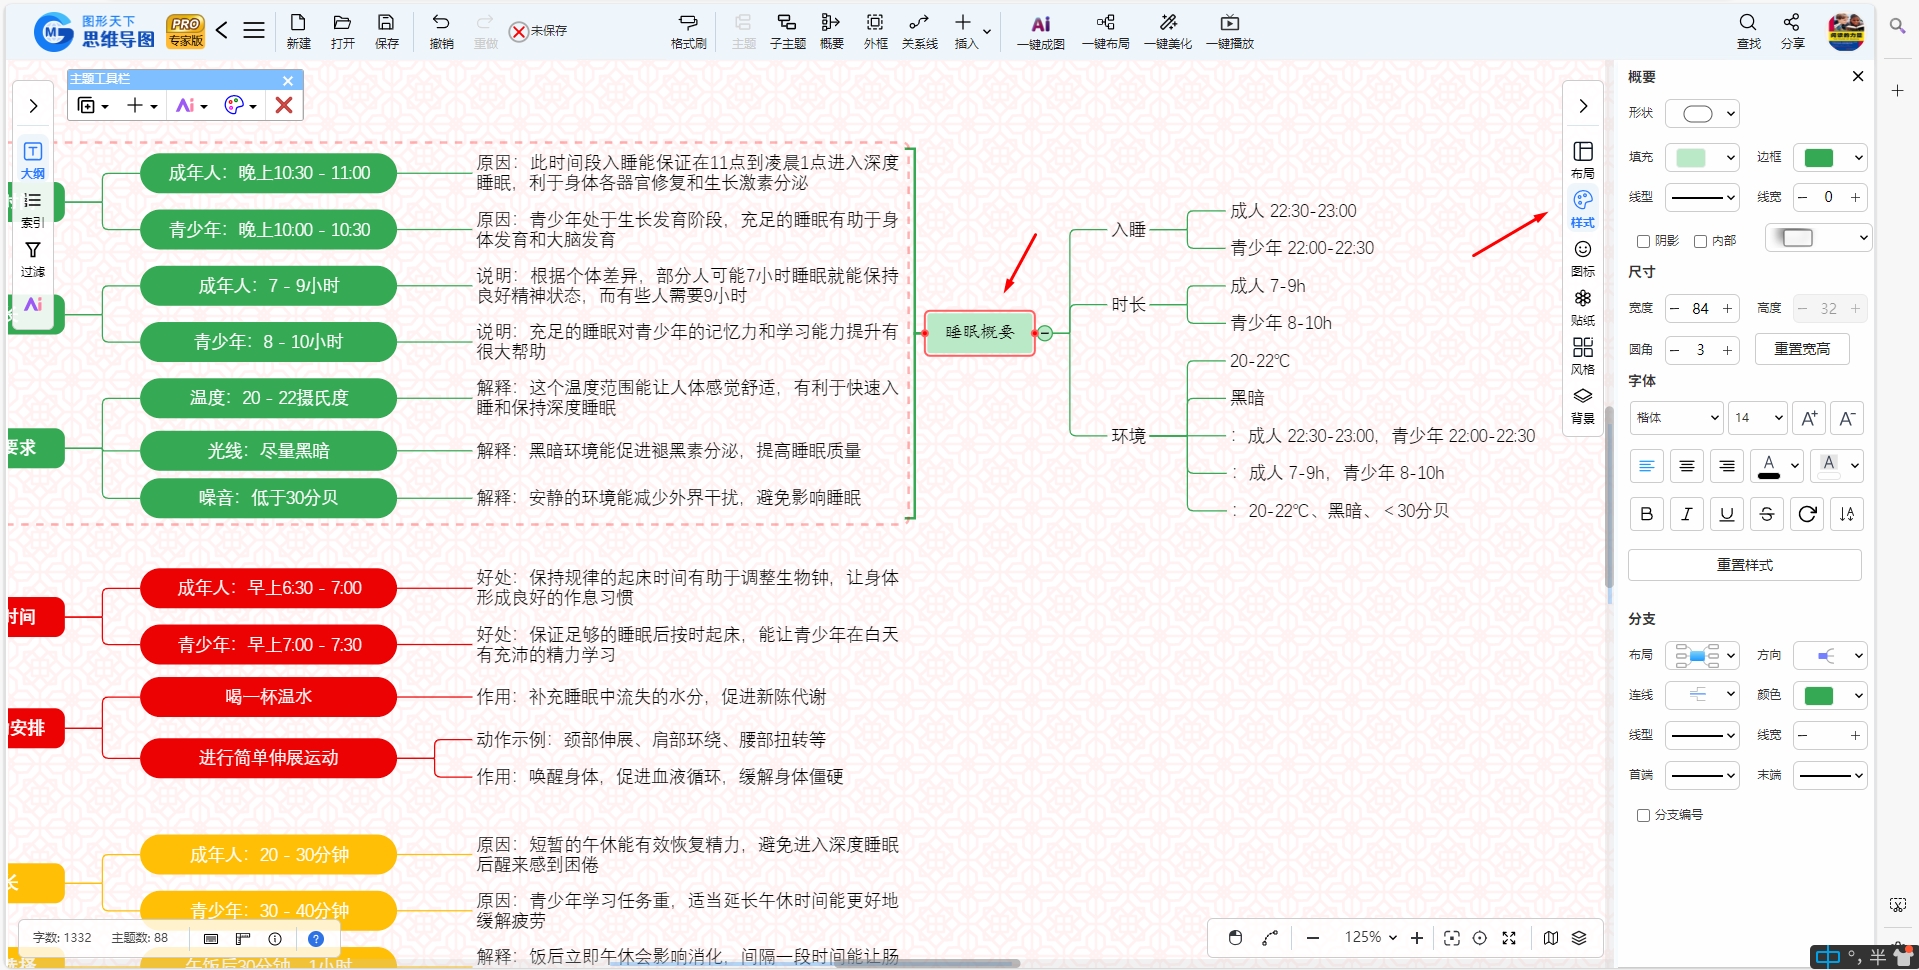Open the 大纲 outline panel
Screen dimensions: 1919x970
pyautogui.click(x=33, y=160)
